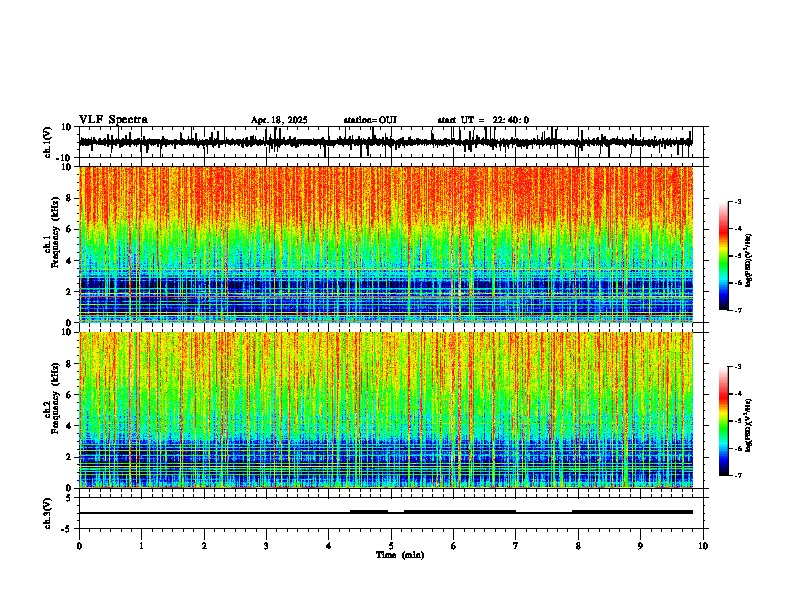This screenshot has height=612, width=792.
Task: Click the ch.1 voltage waveform trace panel
Action: point(391,142)
